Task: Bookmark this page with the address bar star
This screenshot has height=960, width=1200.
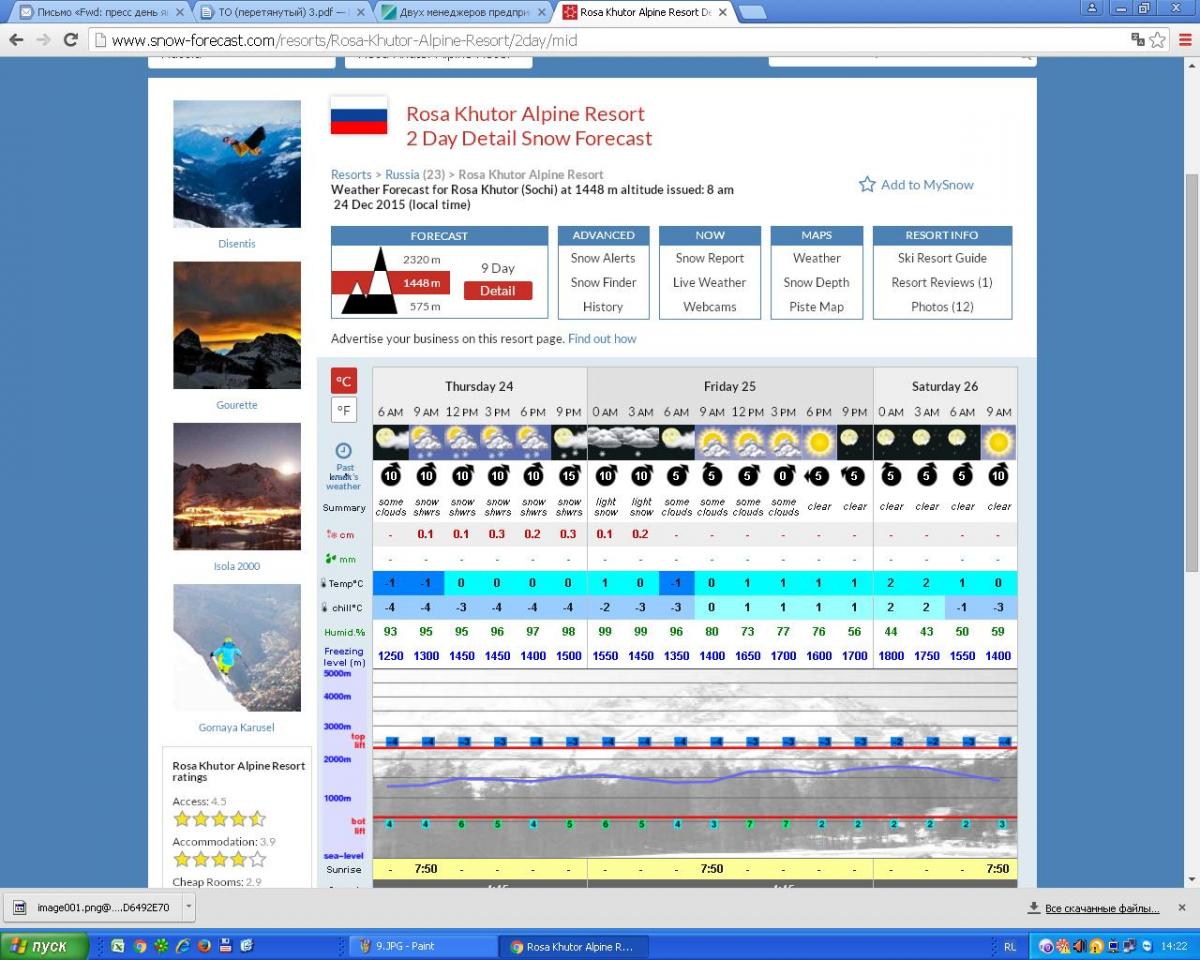Action: coord(1157,40)
